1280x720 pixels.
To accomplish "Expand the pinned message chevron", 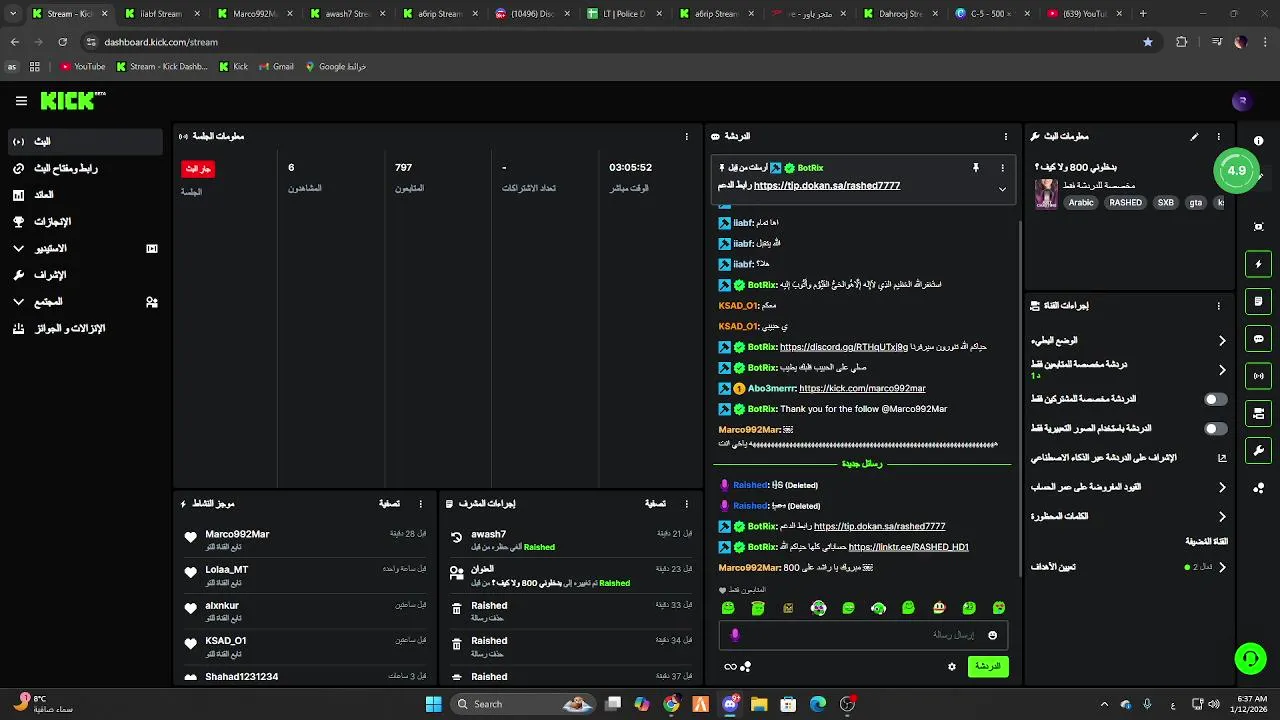I will pos(1002,189).
